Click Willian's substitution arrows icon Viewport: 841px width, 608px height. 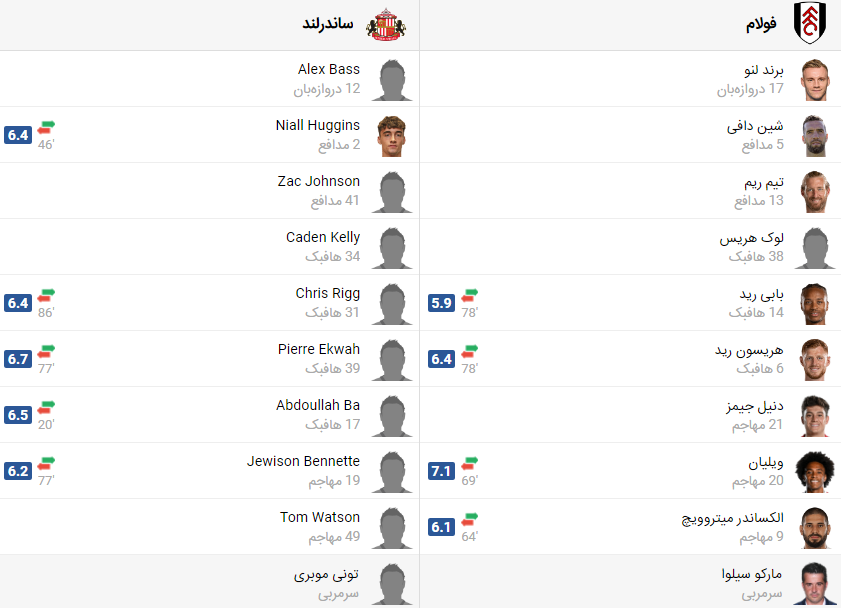point(470,463)
